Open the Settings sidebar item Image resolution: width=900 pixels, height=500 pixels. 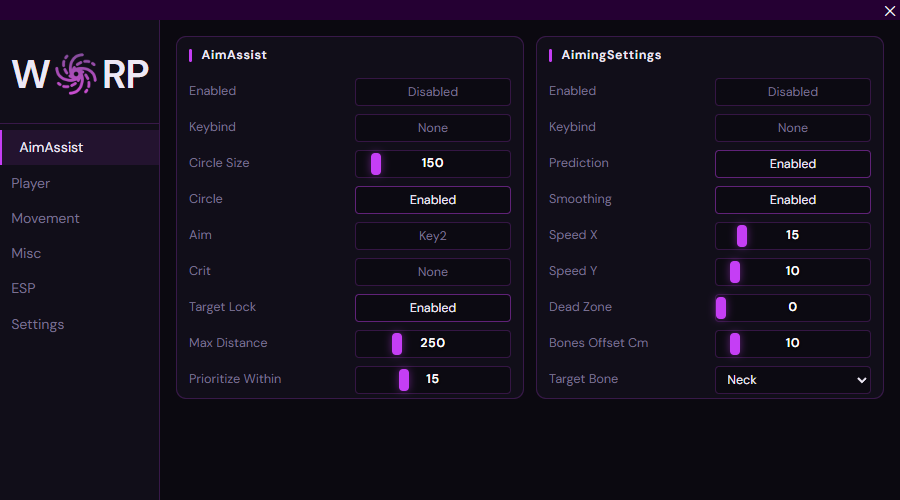click(x=37, y=324)
